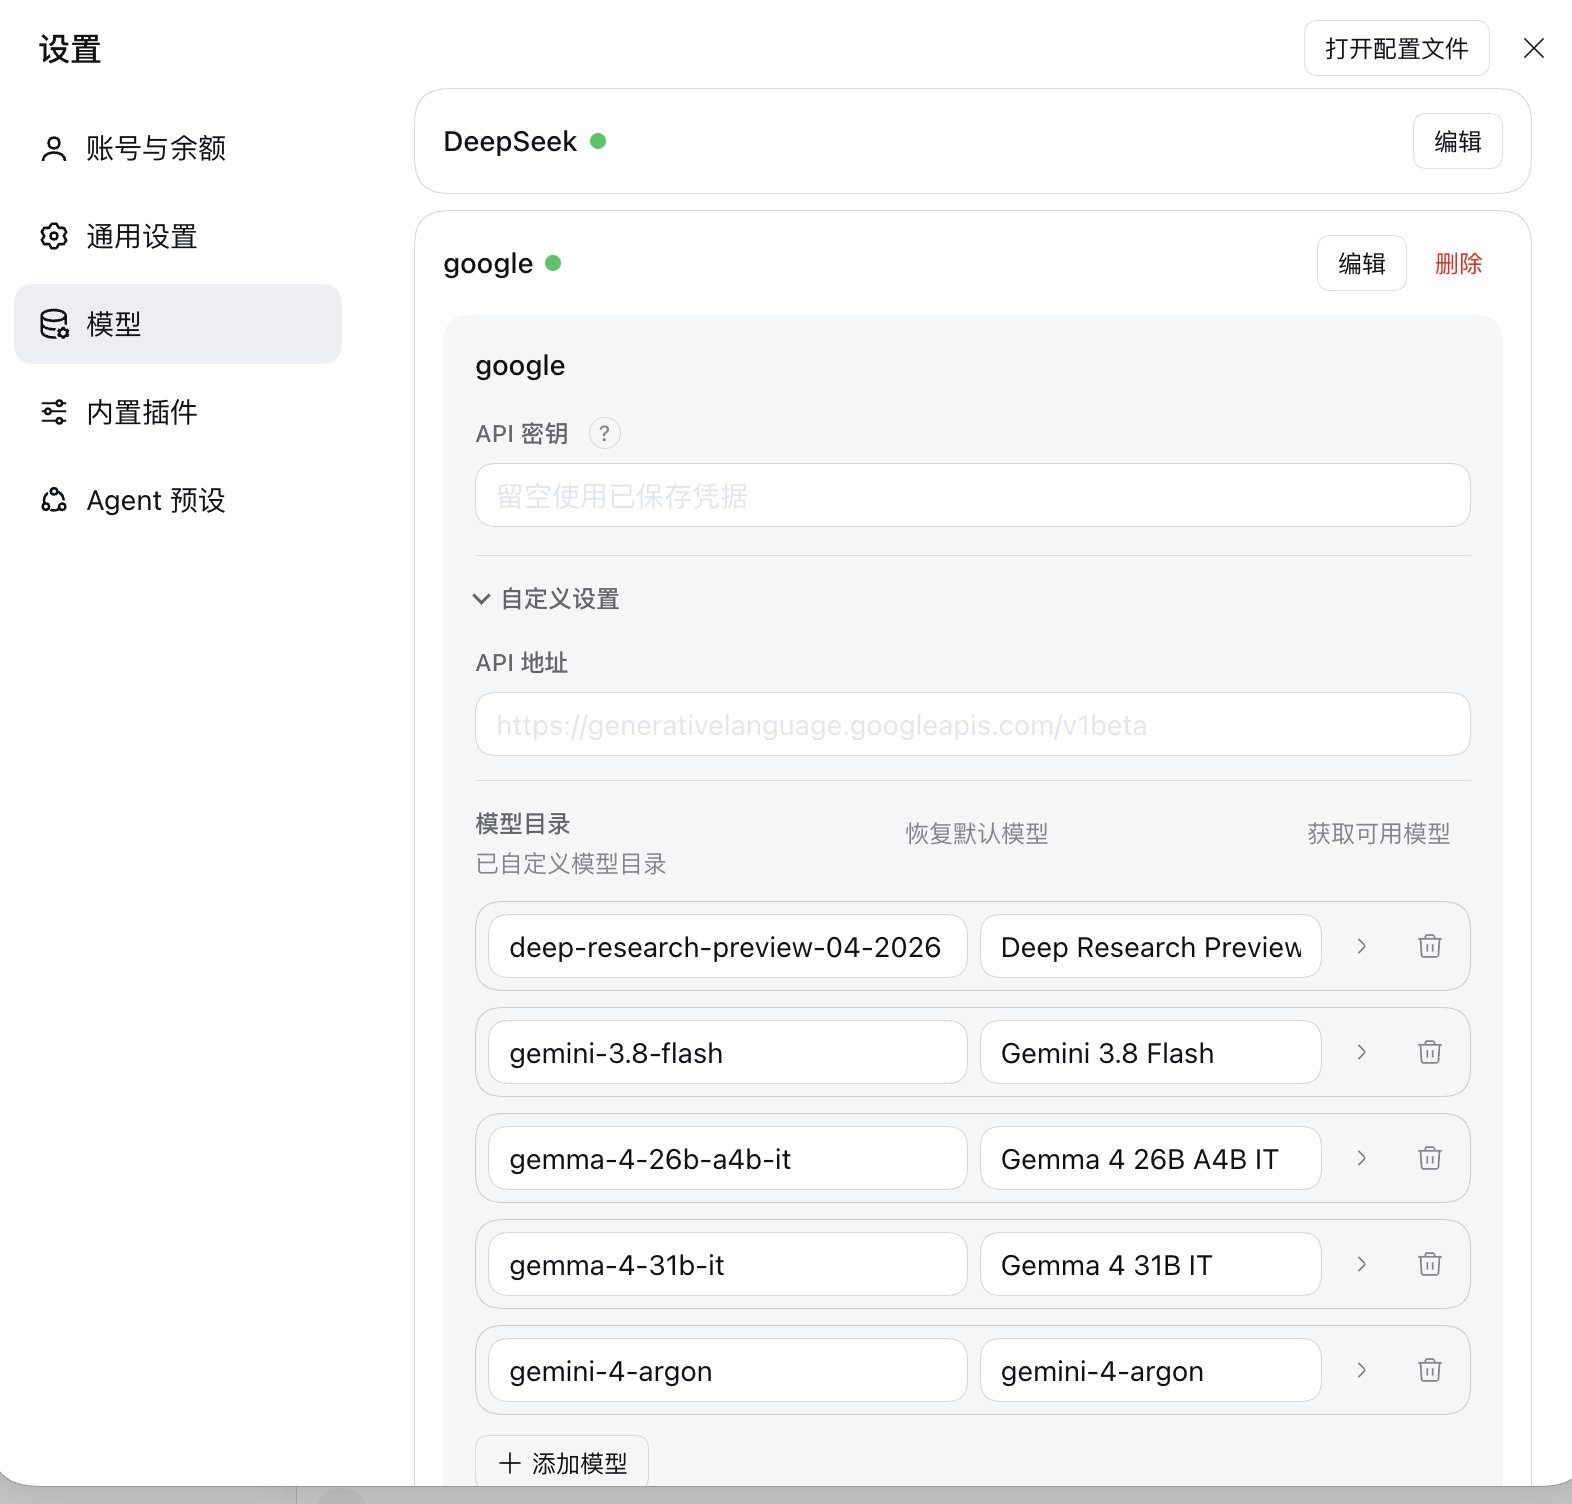Close the settings dialog
Screen dimensions: 1572x1504
click(x=1534, y=48)
